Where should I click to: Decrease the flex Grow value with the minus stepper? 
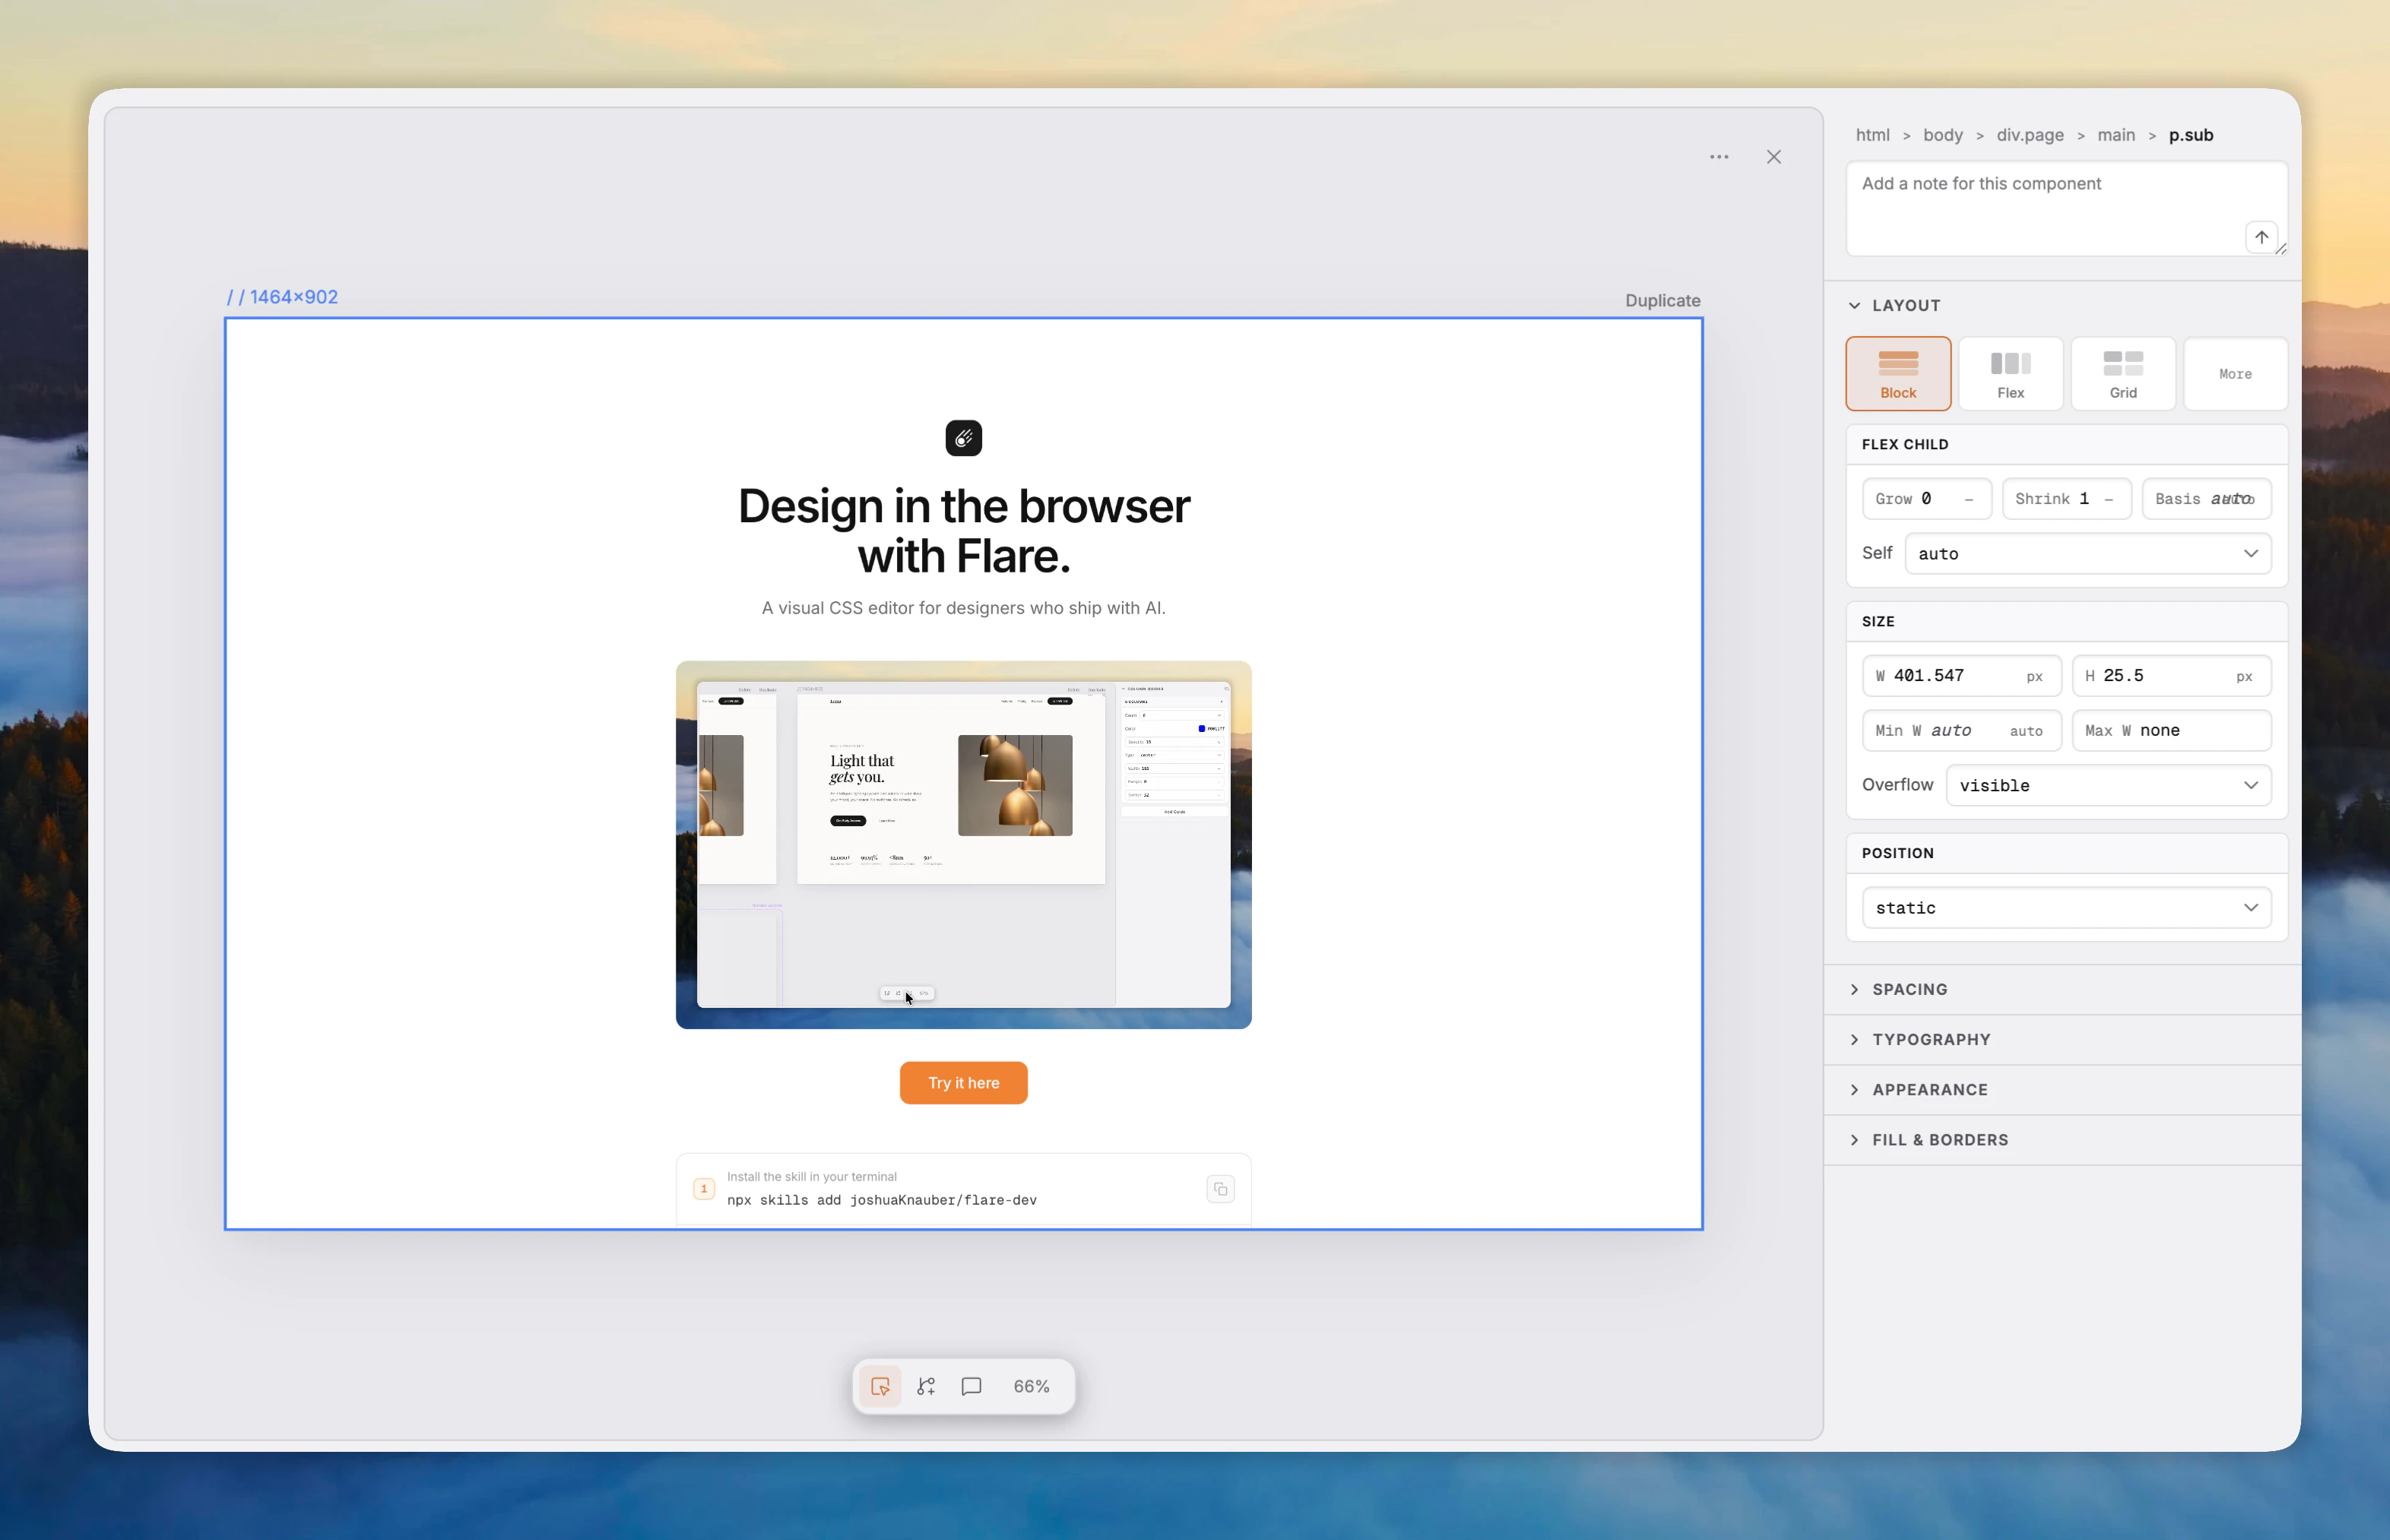pyautogui.click(x=1967, y=498)
